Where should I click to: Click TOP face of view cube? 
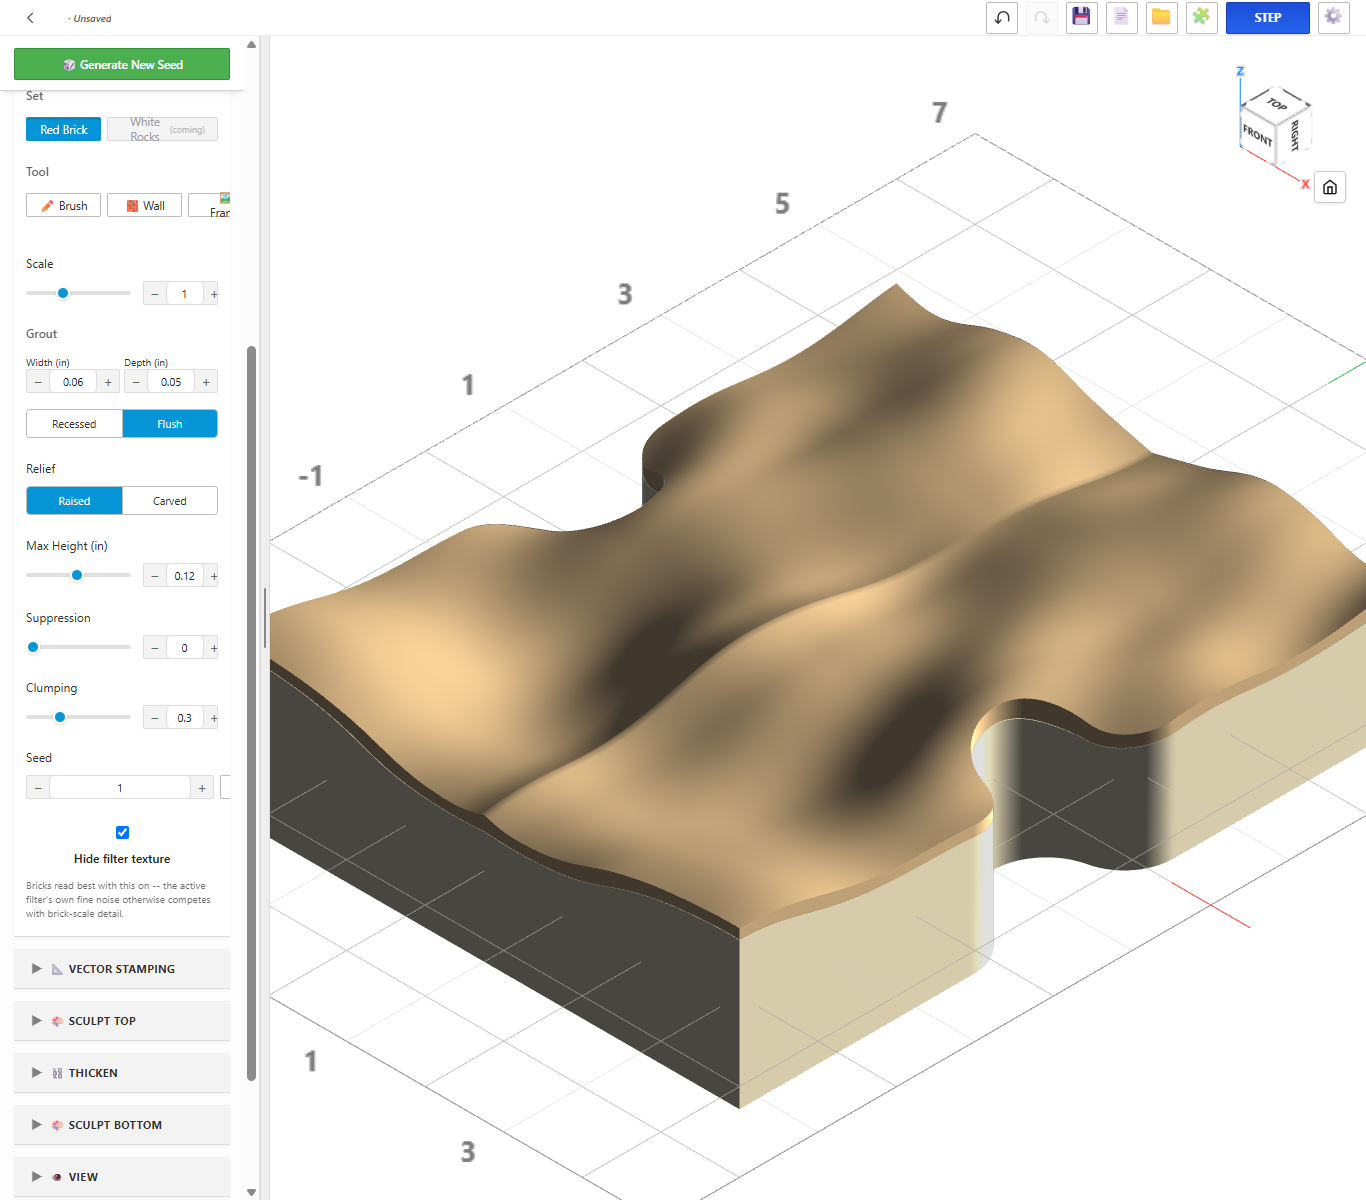[x=1277, y=103]
